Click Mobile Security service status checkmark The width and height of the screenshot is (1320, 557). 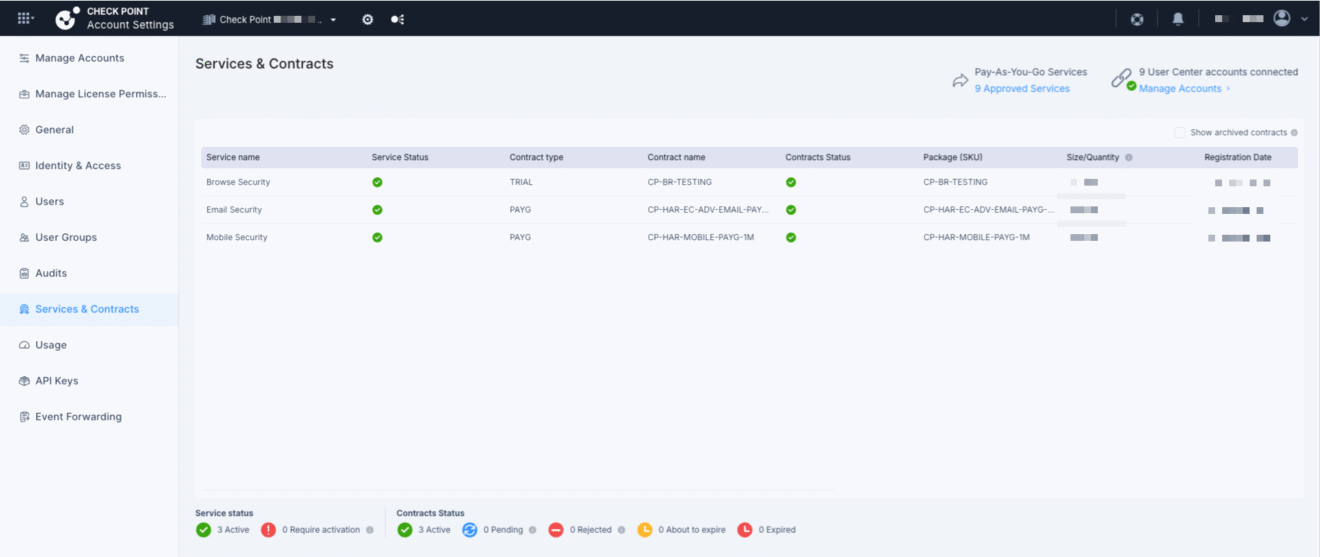pos(377,238)
